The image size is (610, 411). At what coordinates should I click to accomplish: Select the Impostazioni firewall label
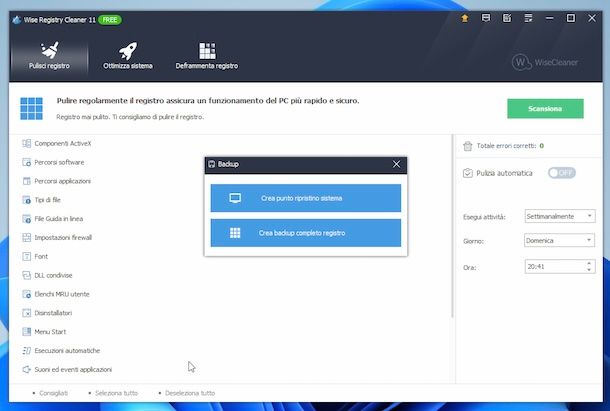pos(63,237)
